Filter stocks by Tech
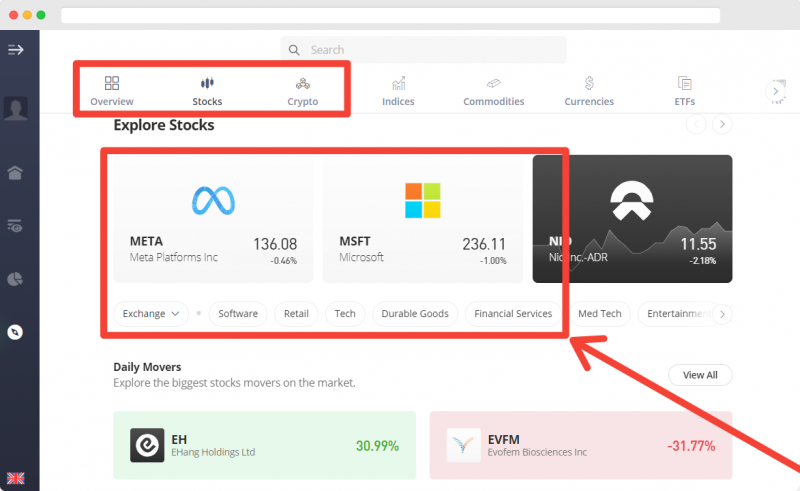The image size is (800, 491). (x=345, y=313)
